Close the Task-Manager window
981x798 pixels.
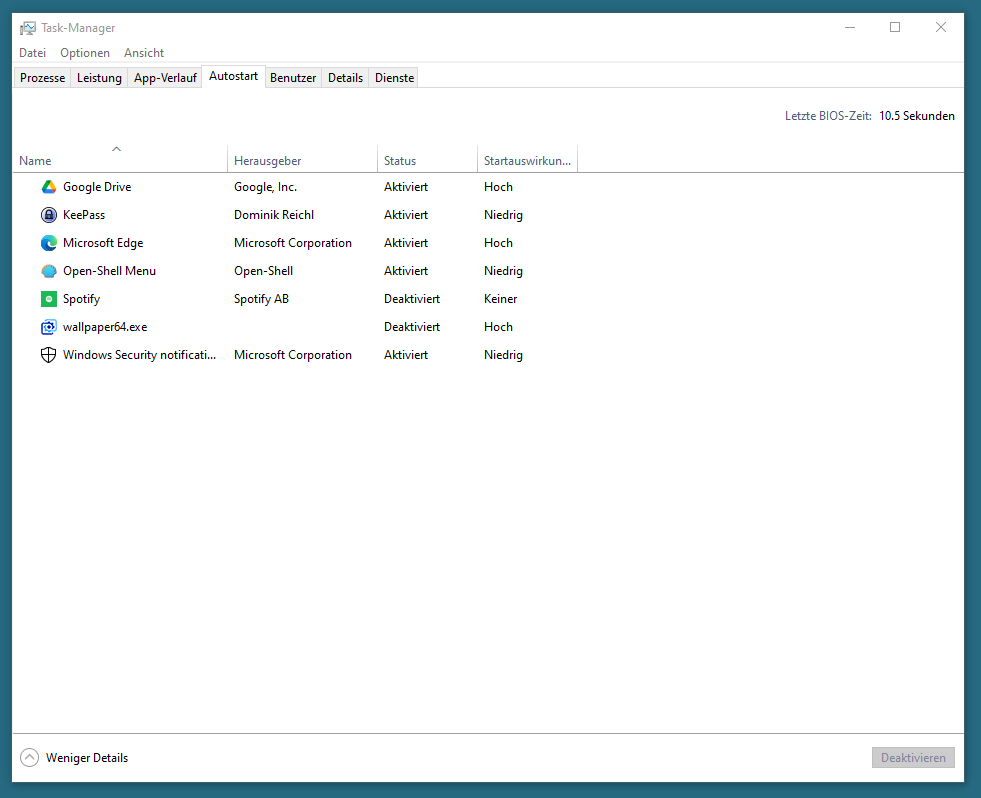[x=940, y=27]
